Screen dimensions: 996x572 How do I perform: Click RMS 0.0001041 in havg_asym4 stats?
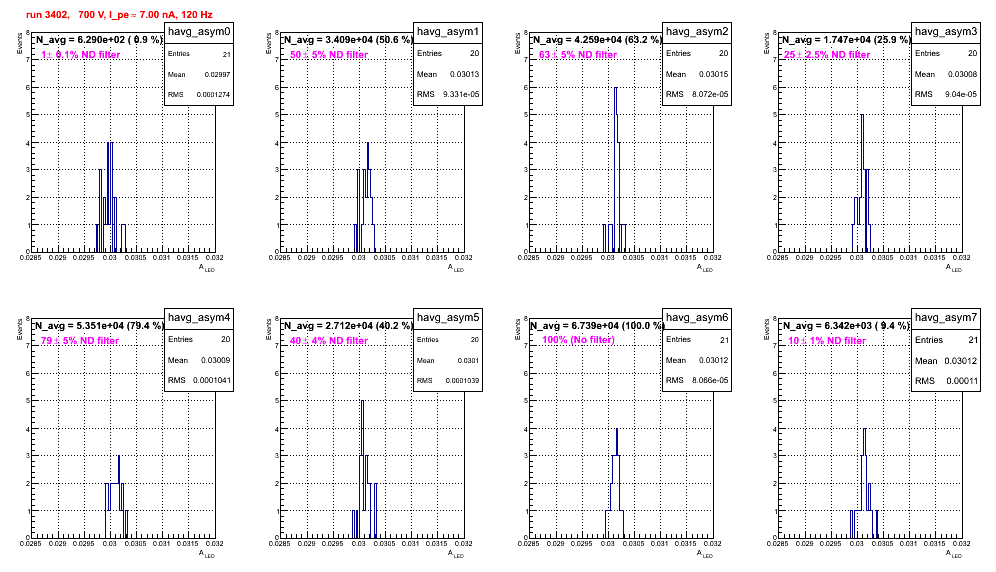click(199, 381)
